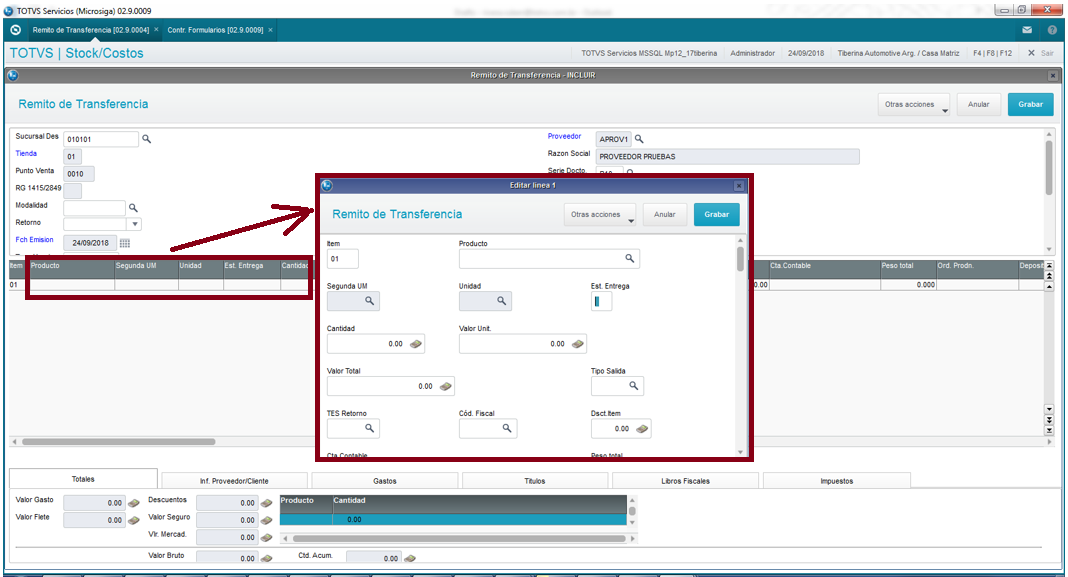Open calculator icon next to Ctd. Acum.
Viewport: 1068px width, 577px height.
coord(409,558)
